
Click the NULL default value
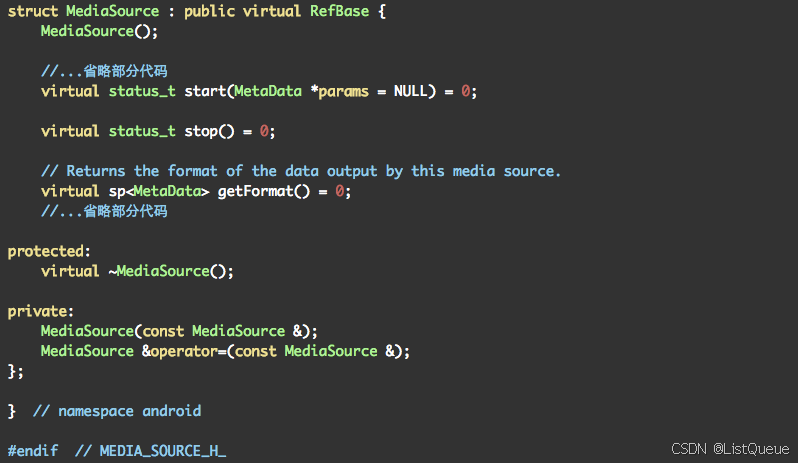(x=410, y=91)
